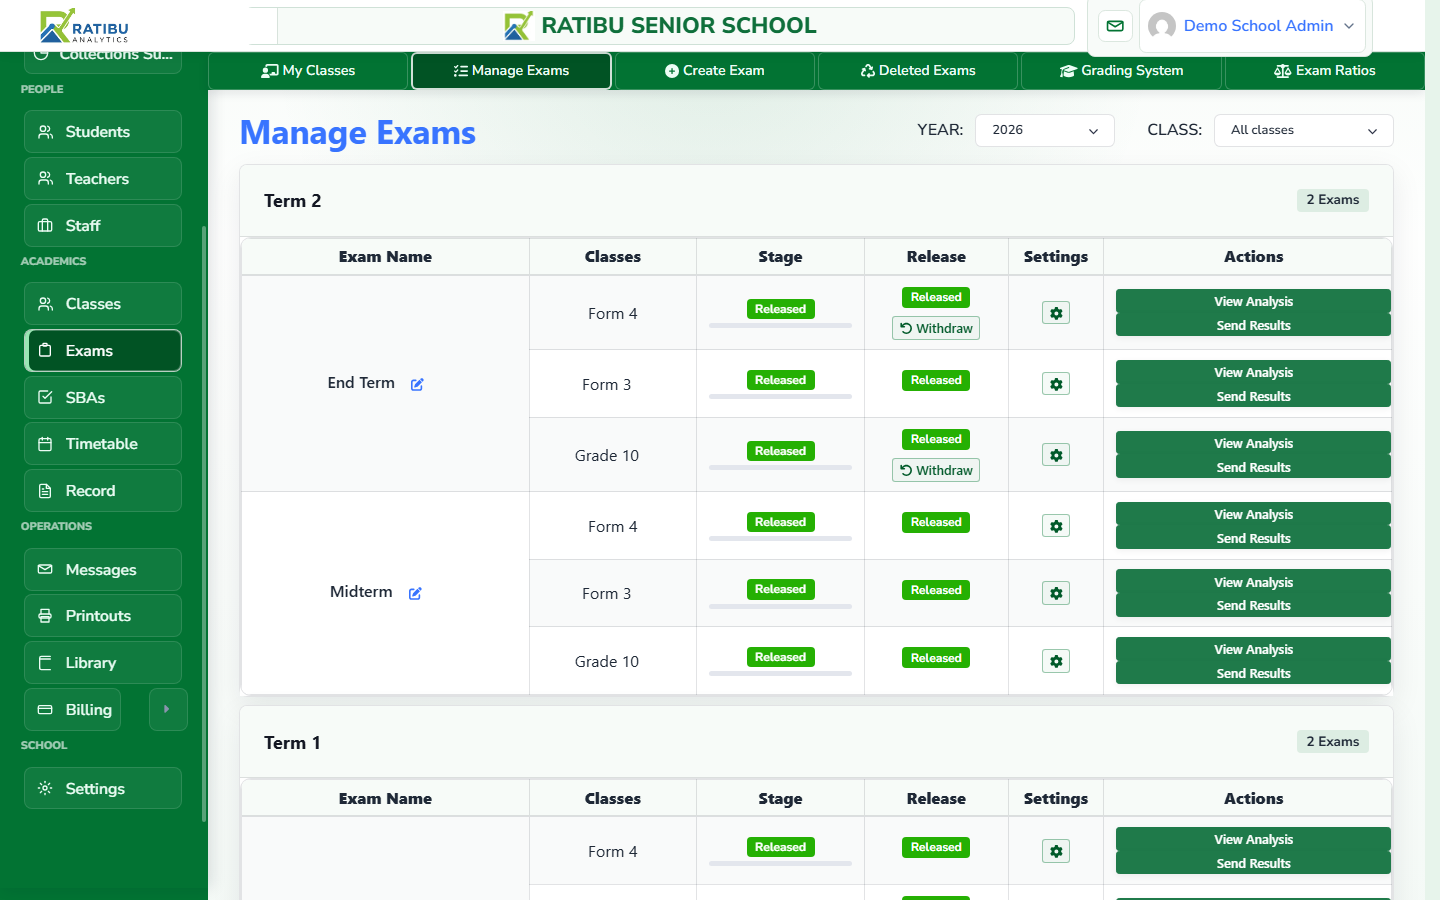Click the edit icon next to Midterm
This screenshot has width=1440, height=900.
415,593
